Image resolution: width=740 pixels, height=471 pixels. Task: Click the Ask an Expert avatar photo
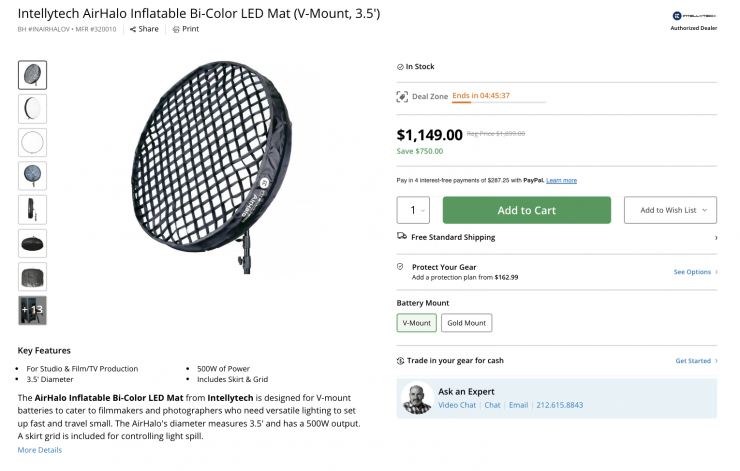point(419,398)
